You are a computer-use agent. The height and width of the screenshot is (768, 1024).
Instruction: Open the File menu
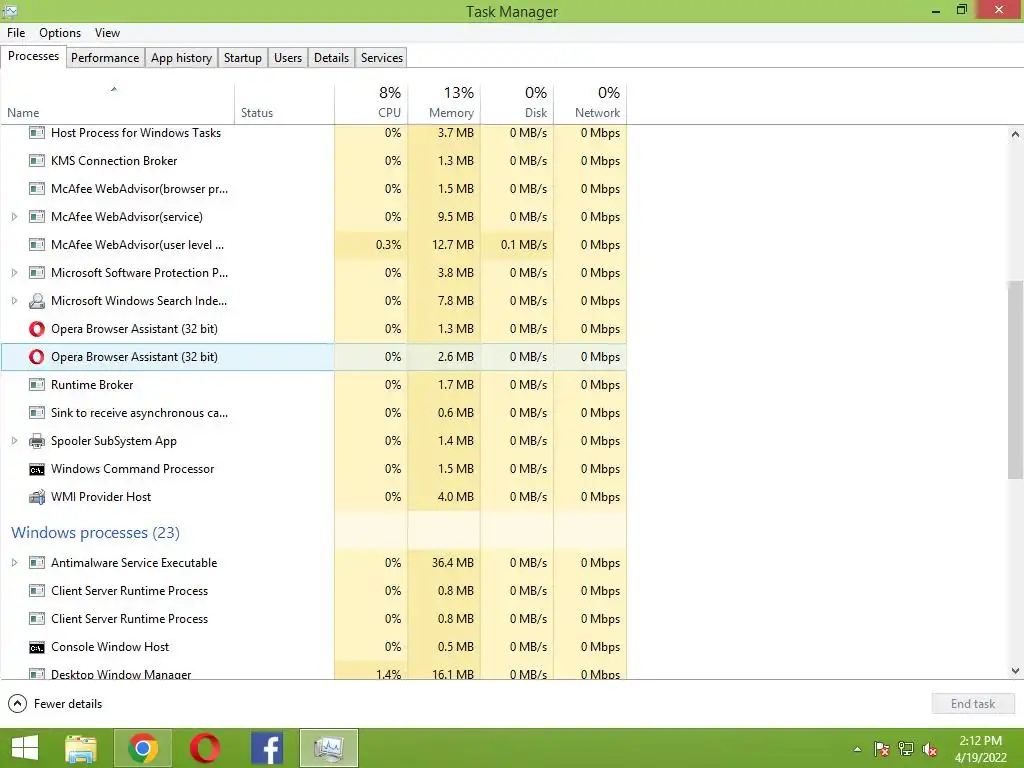[x=16, y=33]
